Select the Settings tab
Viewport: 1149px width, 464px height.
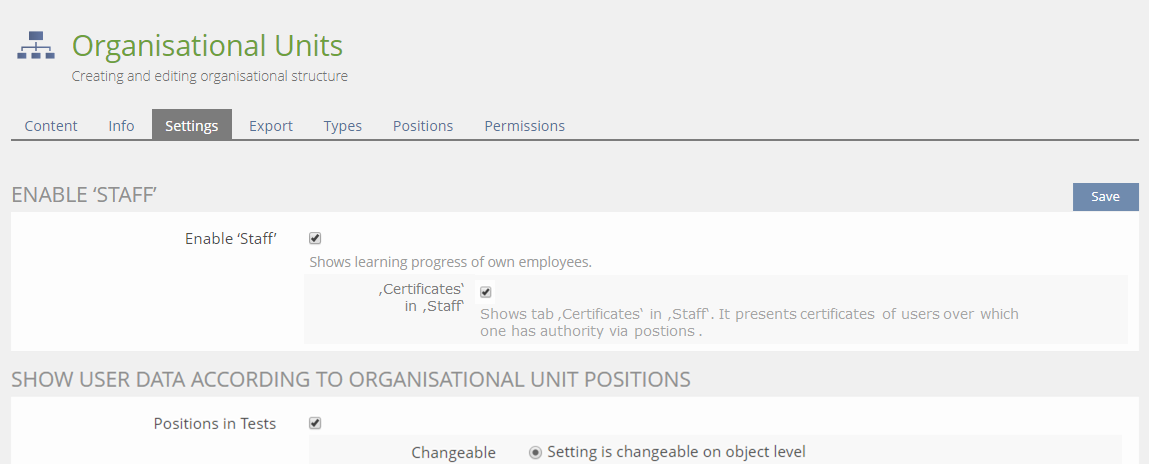point(192,126)
